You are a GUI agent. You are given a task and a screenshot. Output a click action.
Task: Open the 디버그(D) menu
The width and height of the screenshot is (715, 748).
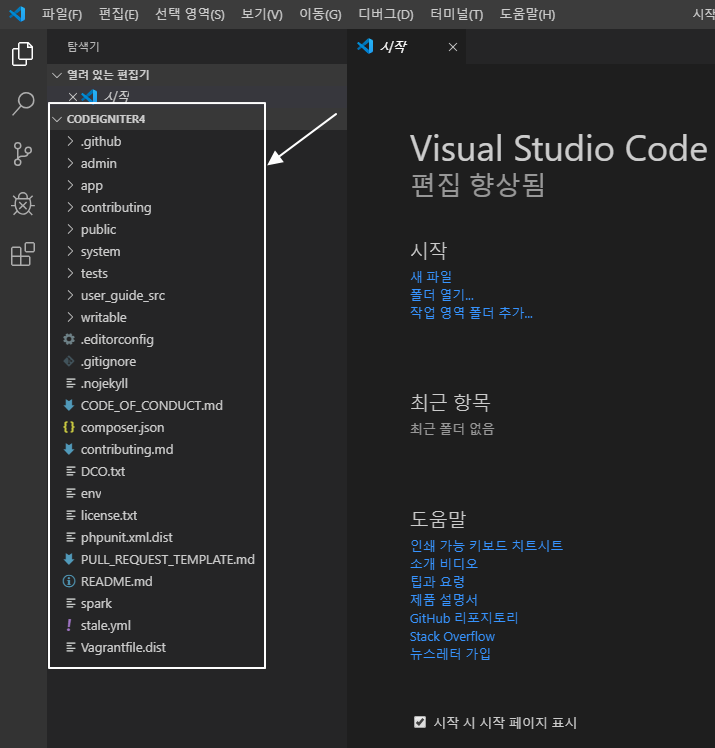[x=386, y=14]
